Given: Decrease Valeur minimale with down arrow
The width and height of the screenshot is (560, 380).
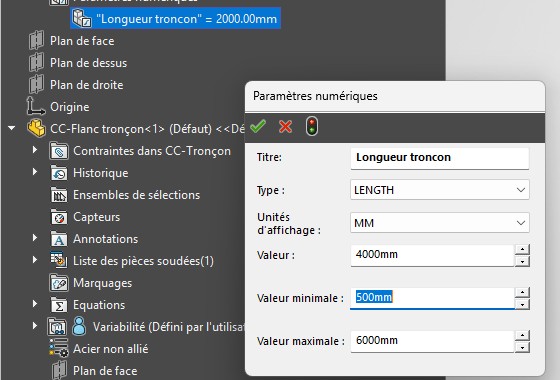Looking at the screenshot, I should tap(522, 305).
